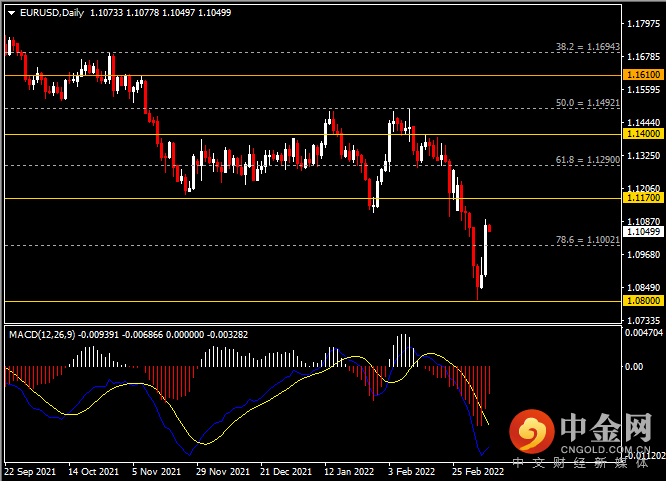This screenshot has width=666, height=481.
Task: Select the 1.14000 orange price tag
Action: point(640,133)
